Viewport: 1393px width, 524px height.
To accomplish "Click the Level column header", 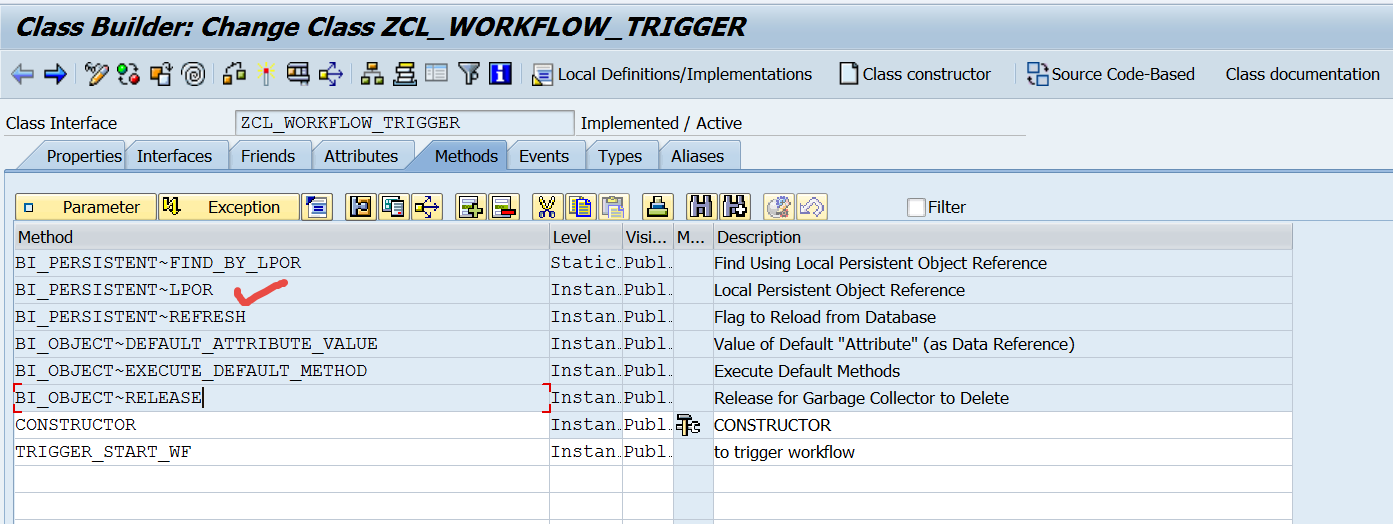I will click(x=586, y=237).
